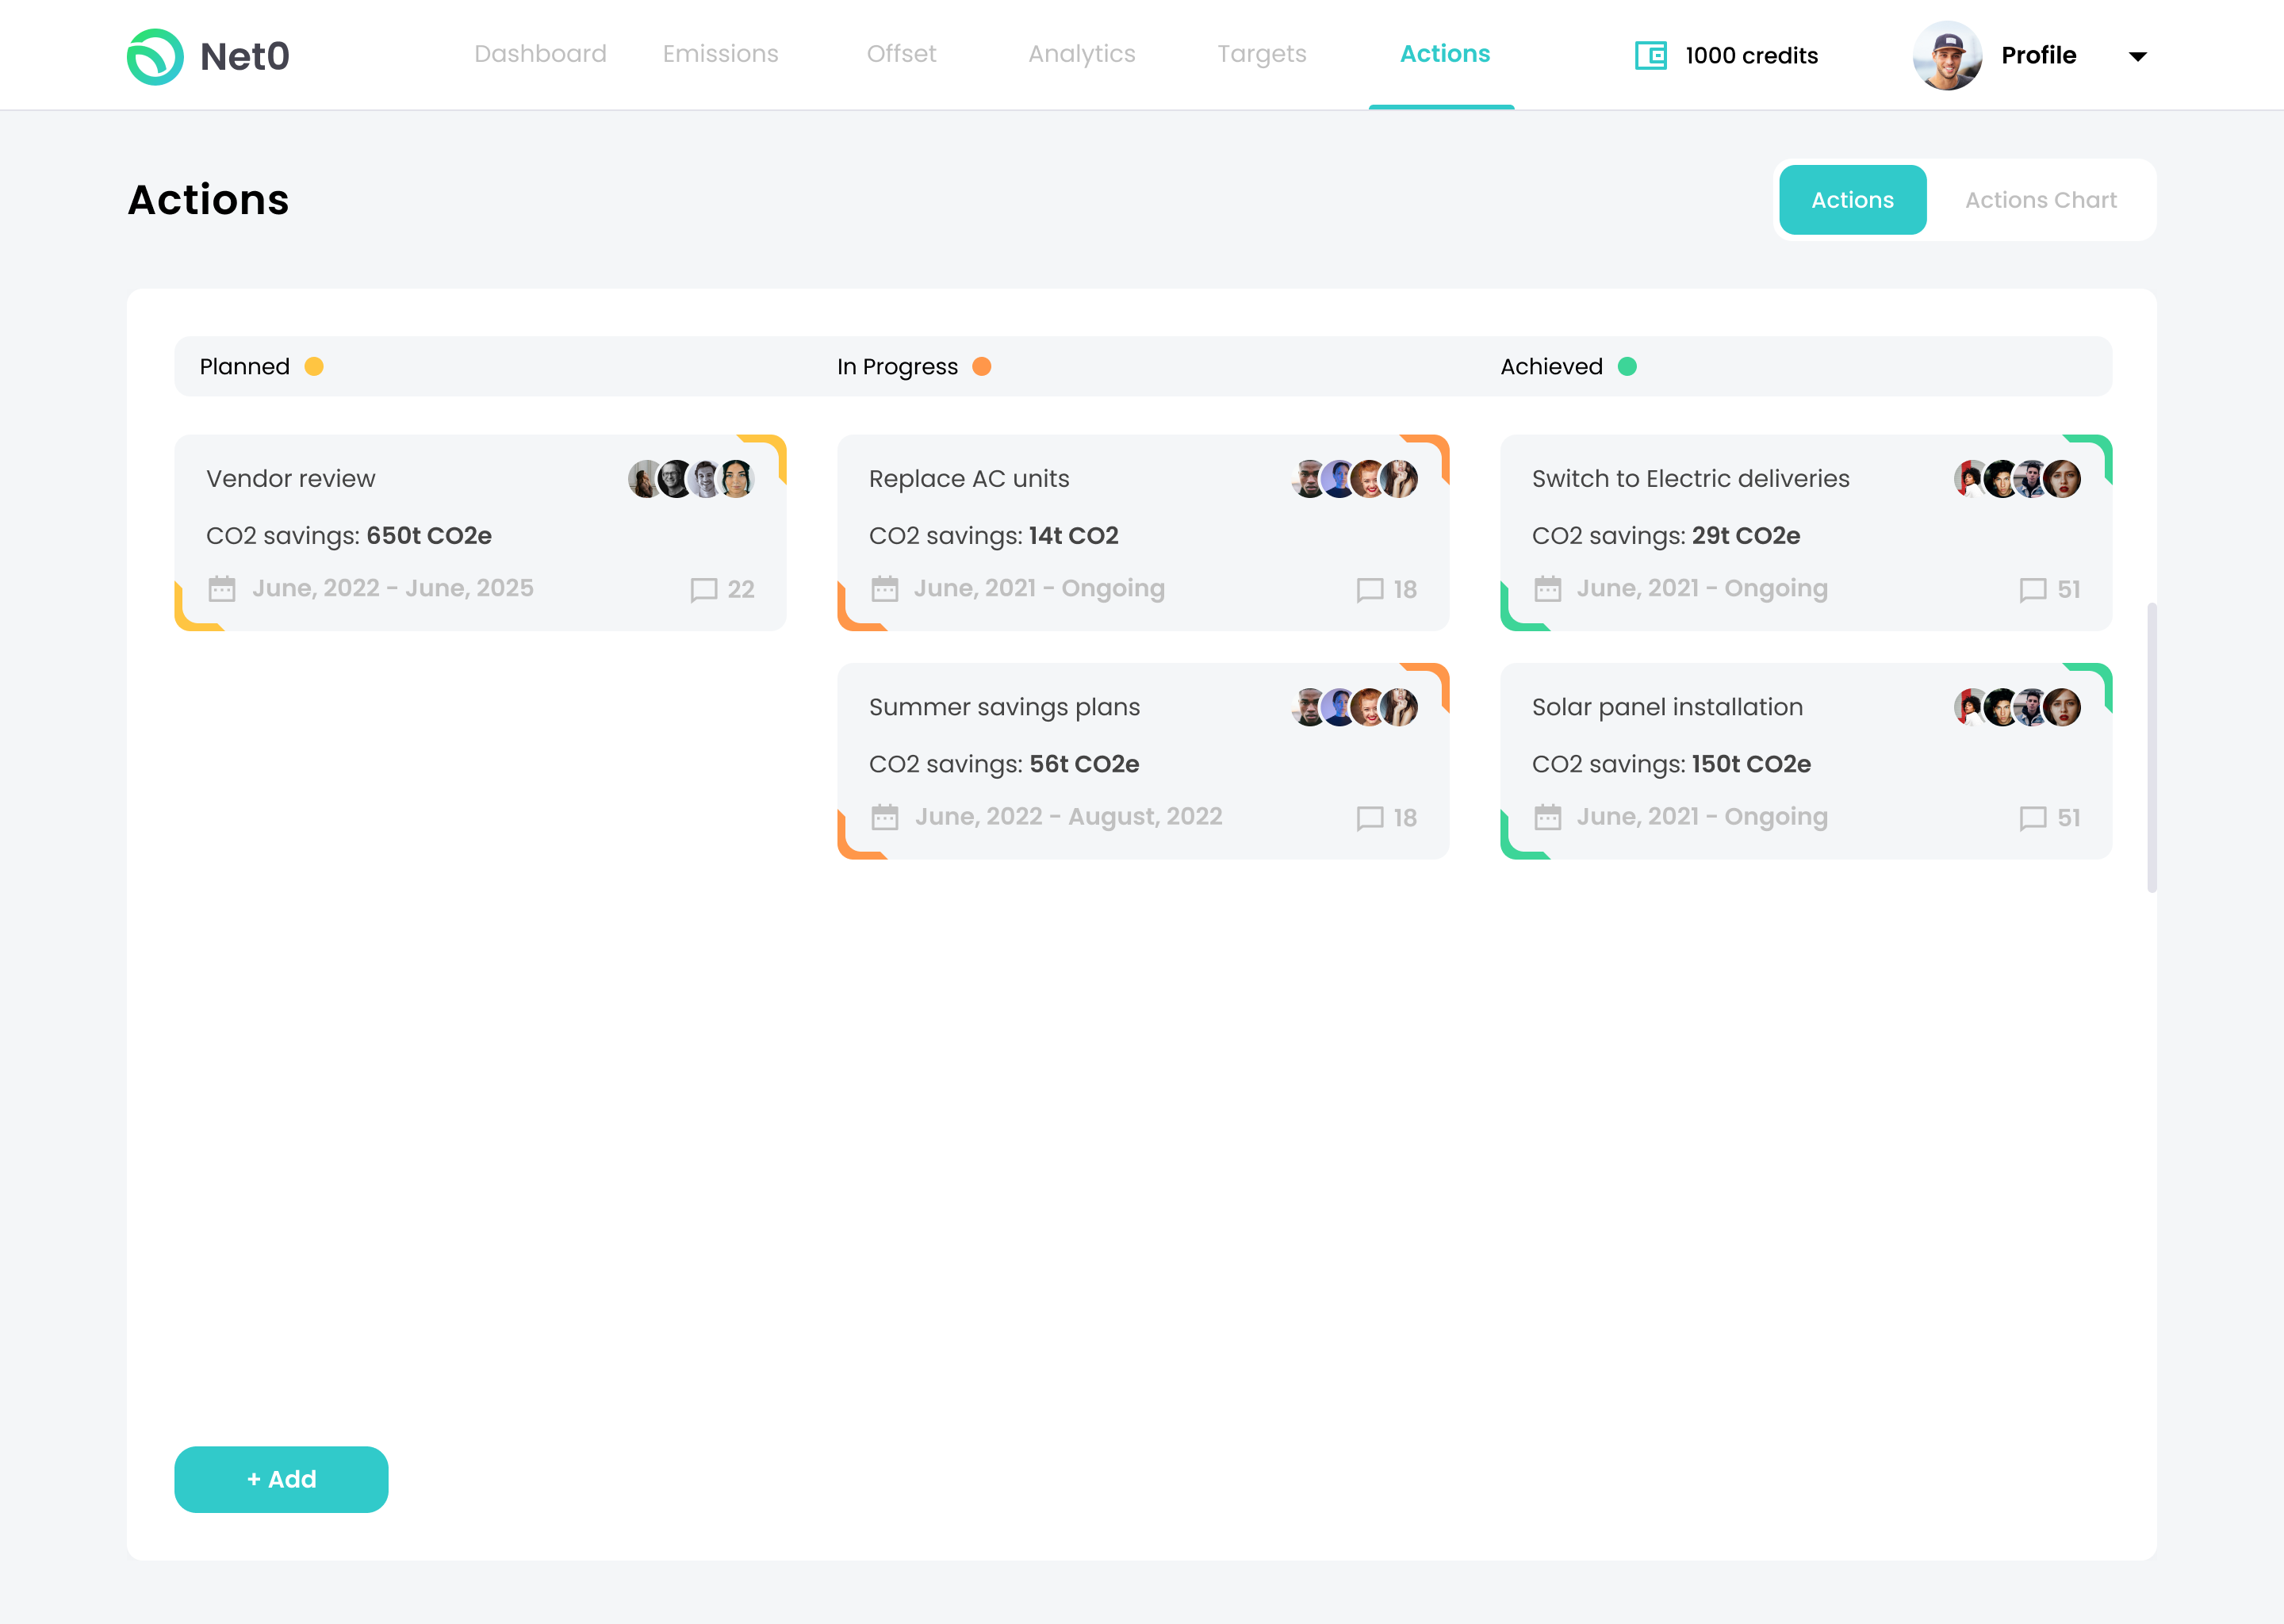Open the Targets page link
The height and width of the screenshot is (1624, 2284).
1261,54
